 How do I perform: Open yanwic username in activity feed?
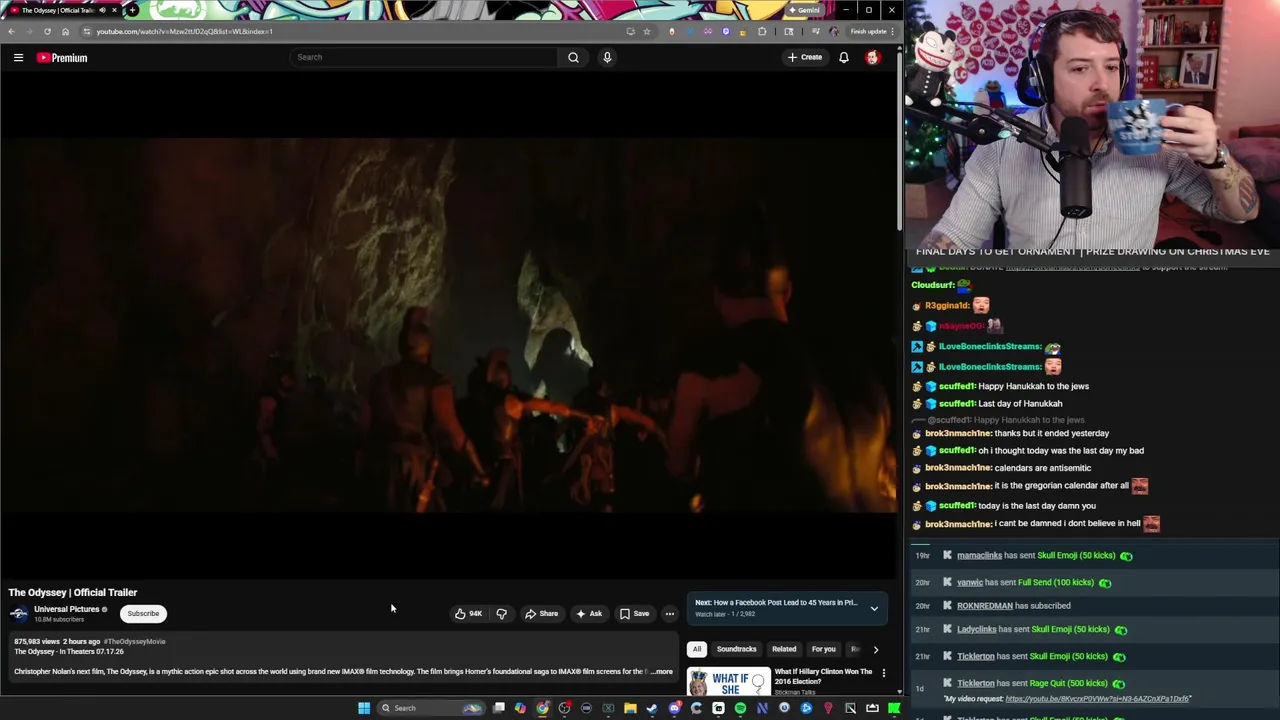[970, 583]
